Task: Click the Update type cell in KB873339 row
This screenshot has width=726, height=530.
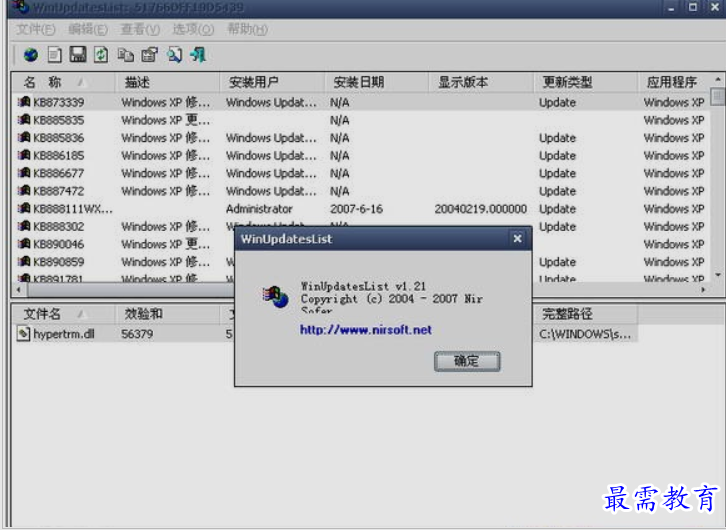Action: pos(557,102)
